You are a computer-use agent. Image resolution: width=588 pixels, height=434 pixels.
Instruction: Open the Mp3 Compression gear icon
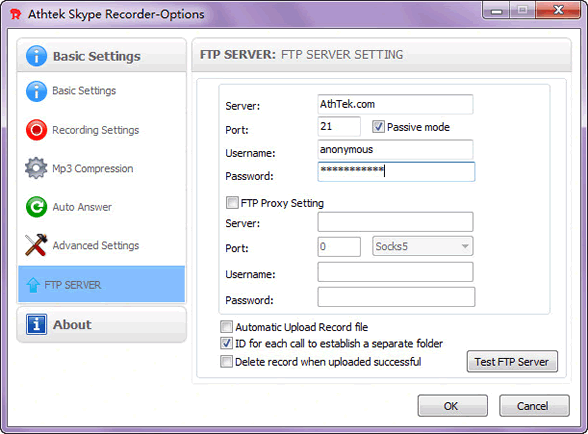[x=36, y=168]
